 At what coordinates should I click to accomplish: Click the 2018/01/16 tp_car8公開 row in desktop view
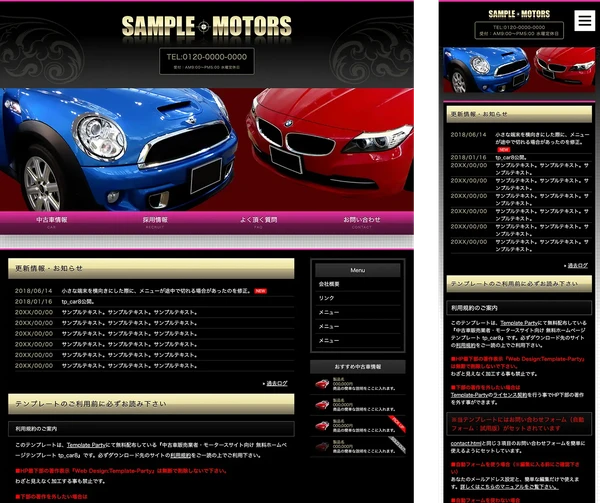154,302
